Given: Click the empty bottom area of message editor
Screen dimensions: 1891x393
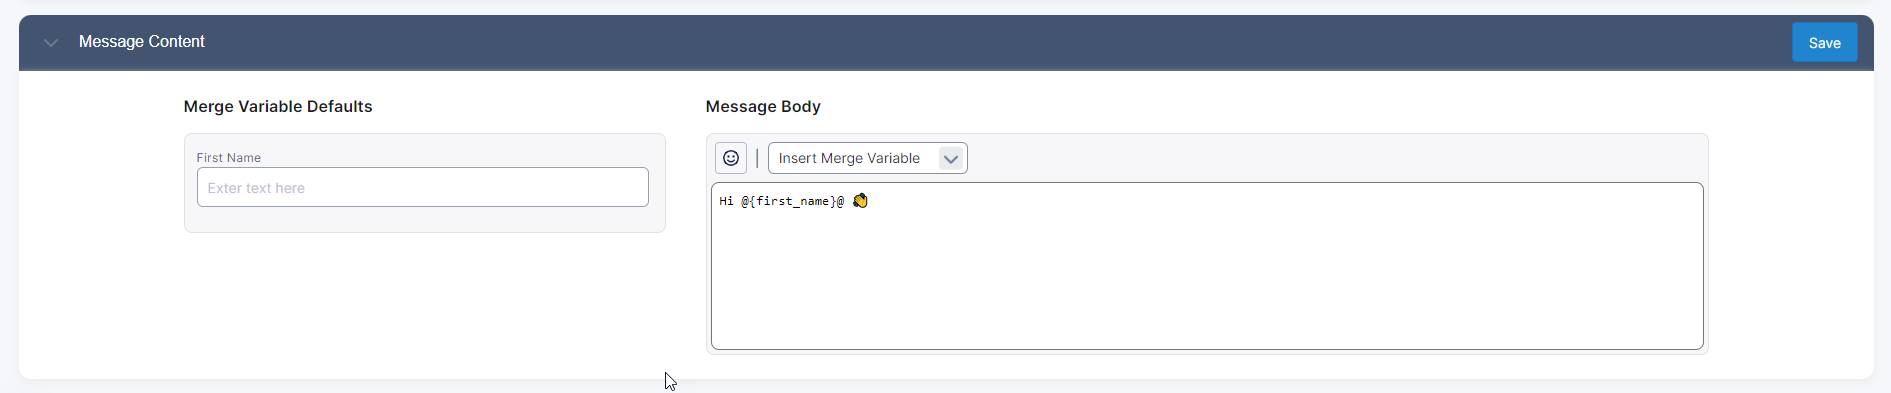Looking at the screenshot, I should click(x=1207, y=300).
